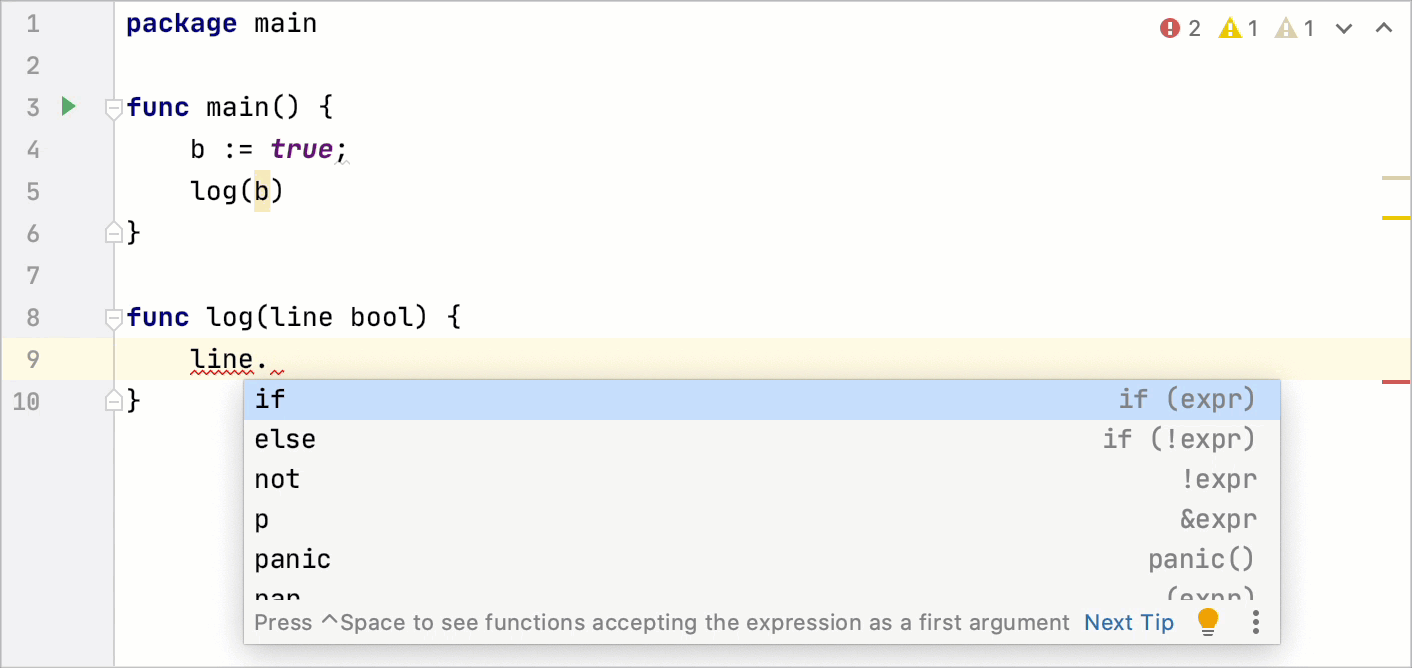Click the lightbulb icon in the completion popup
Viewport: 1412px width, 668px height.
pyautogui.click(x=1207, y=621)
